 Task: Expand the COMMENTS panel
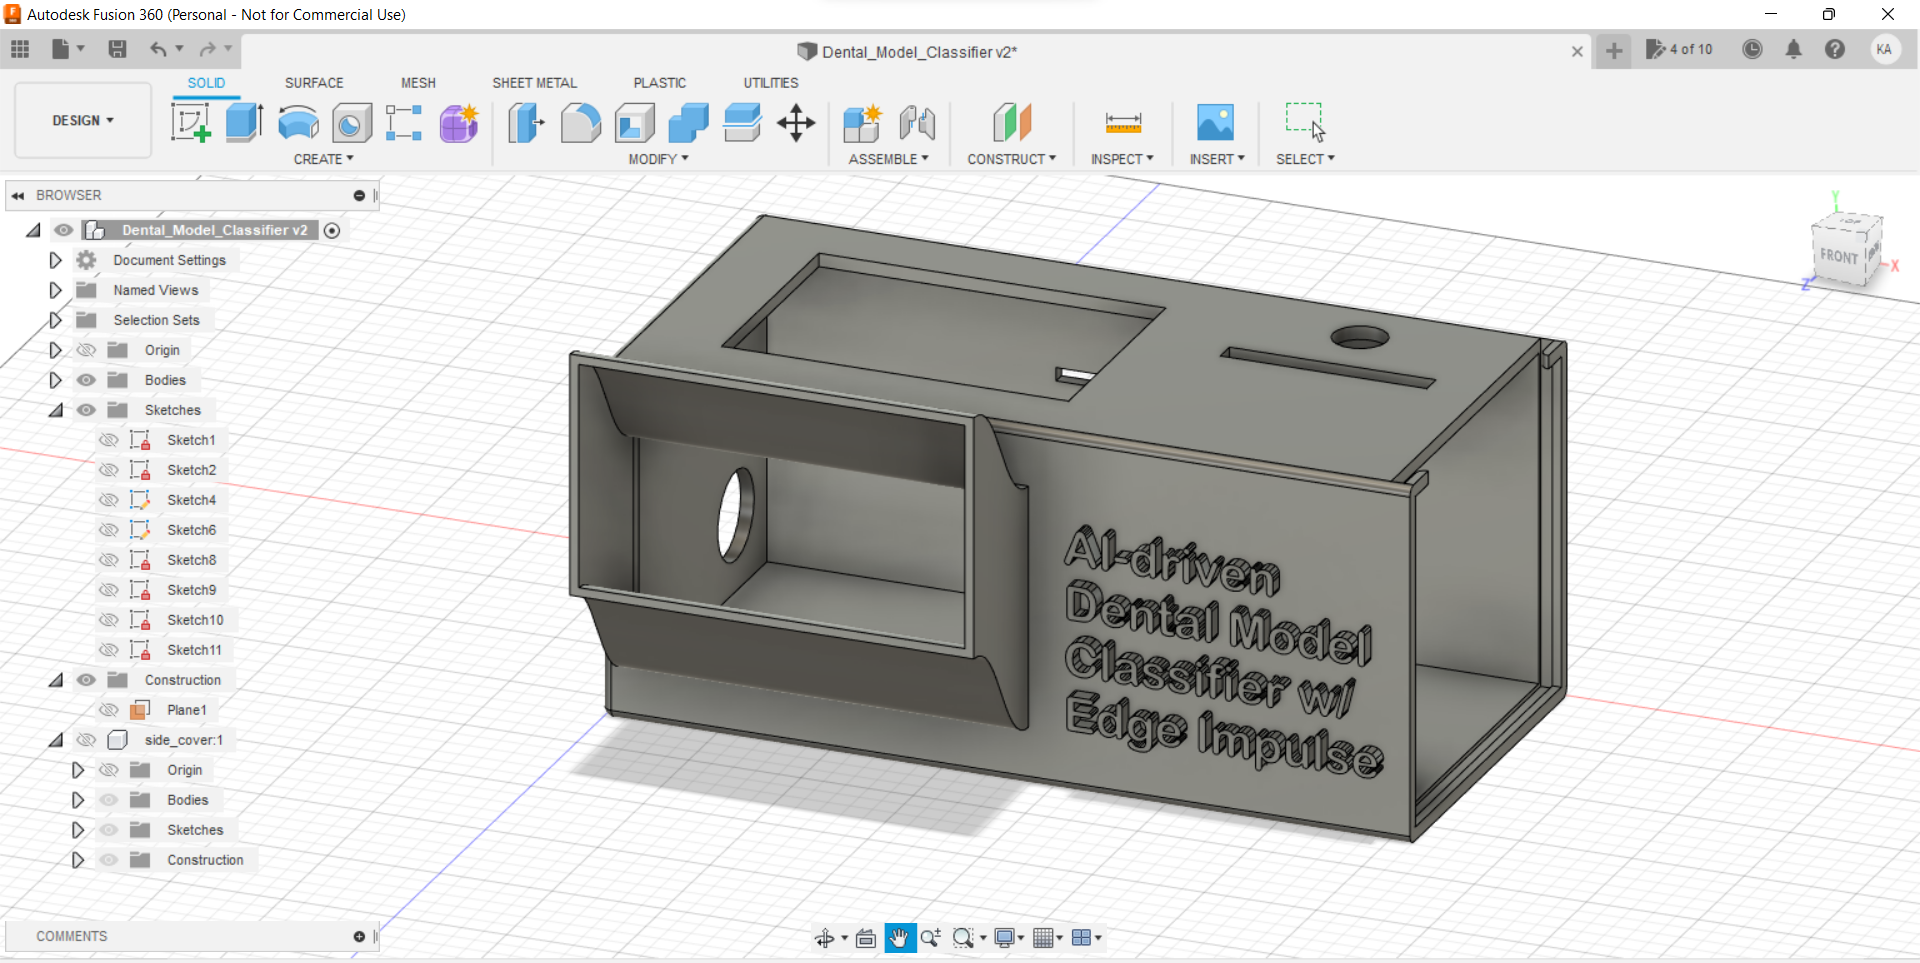tap(359, 936)
